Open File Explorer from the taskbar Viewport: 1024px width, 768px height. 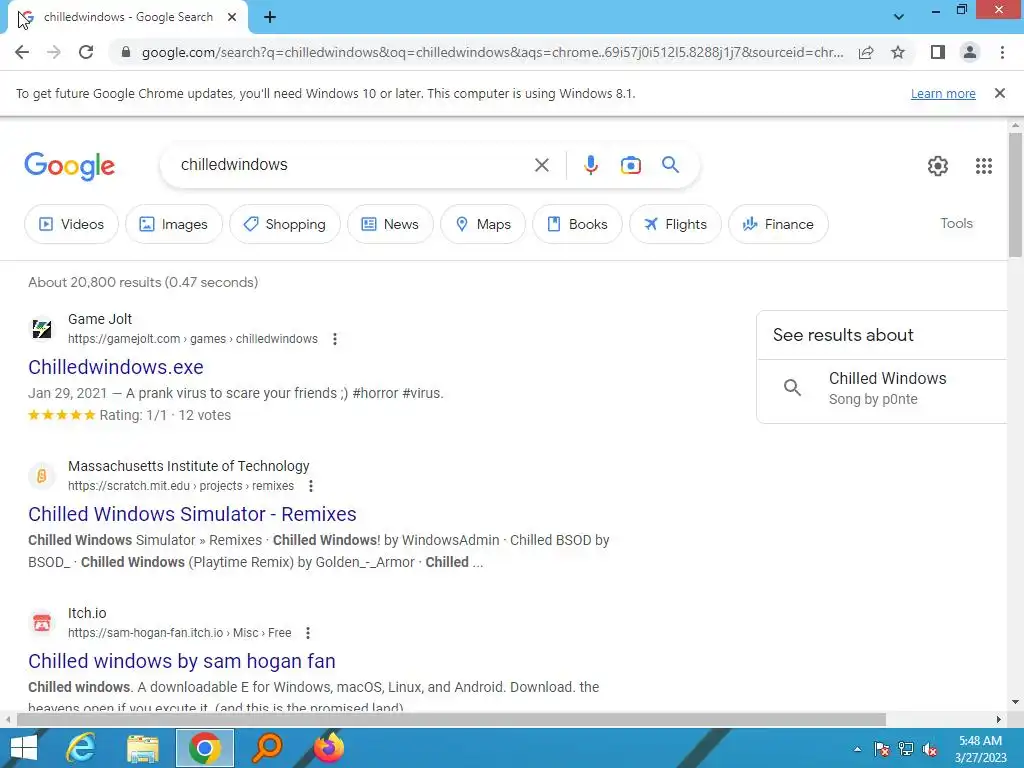[x=142, y=748]
